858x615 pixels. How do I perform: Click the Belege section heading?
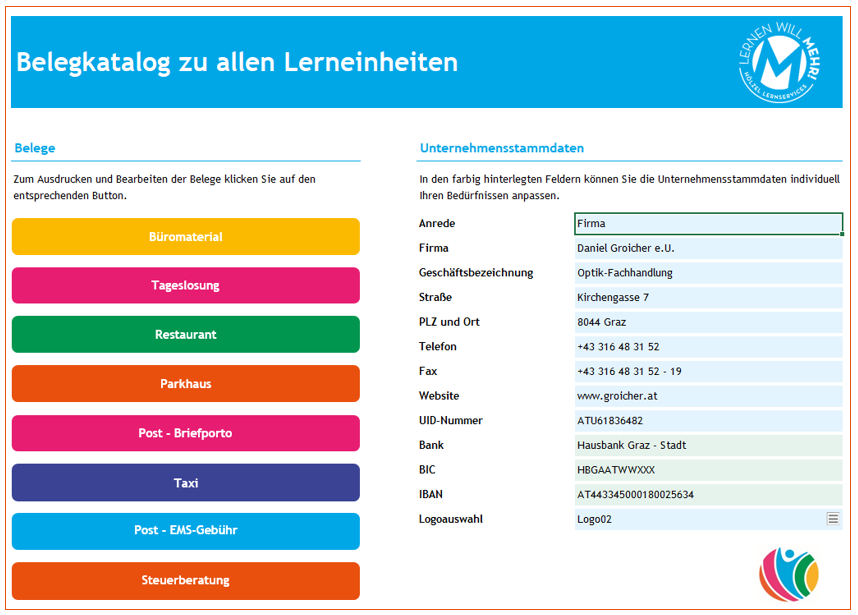(34, 148)
